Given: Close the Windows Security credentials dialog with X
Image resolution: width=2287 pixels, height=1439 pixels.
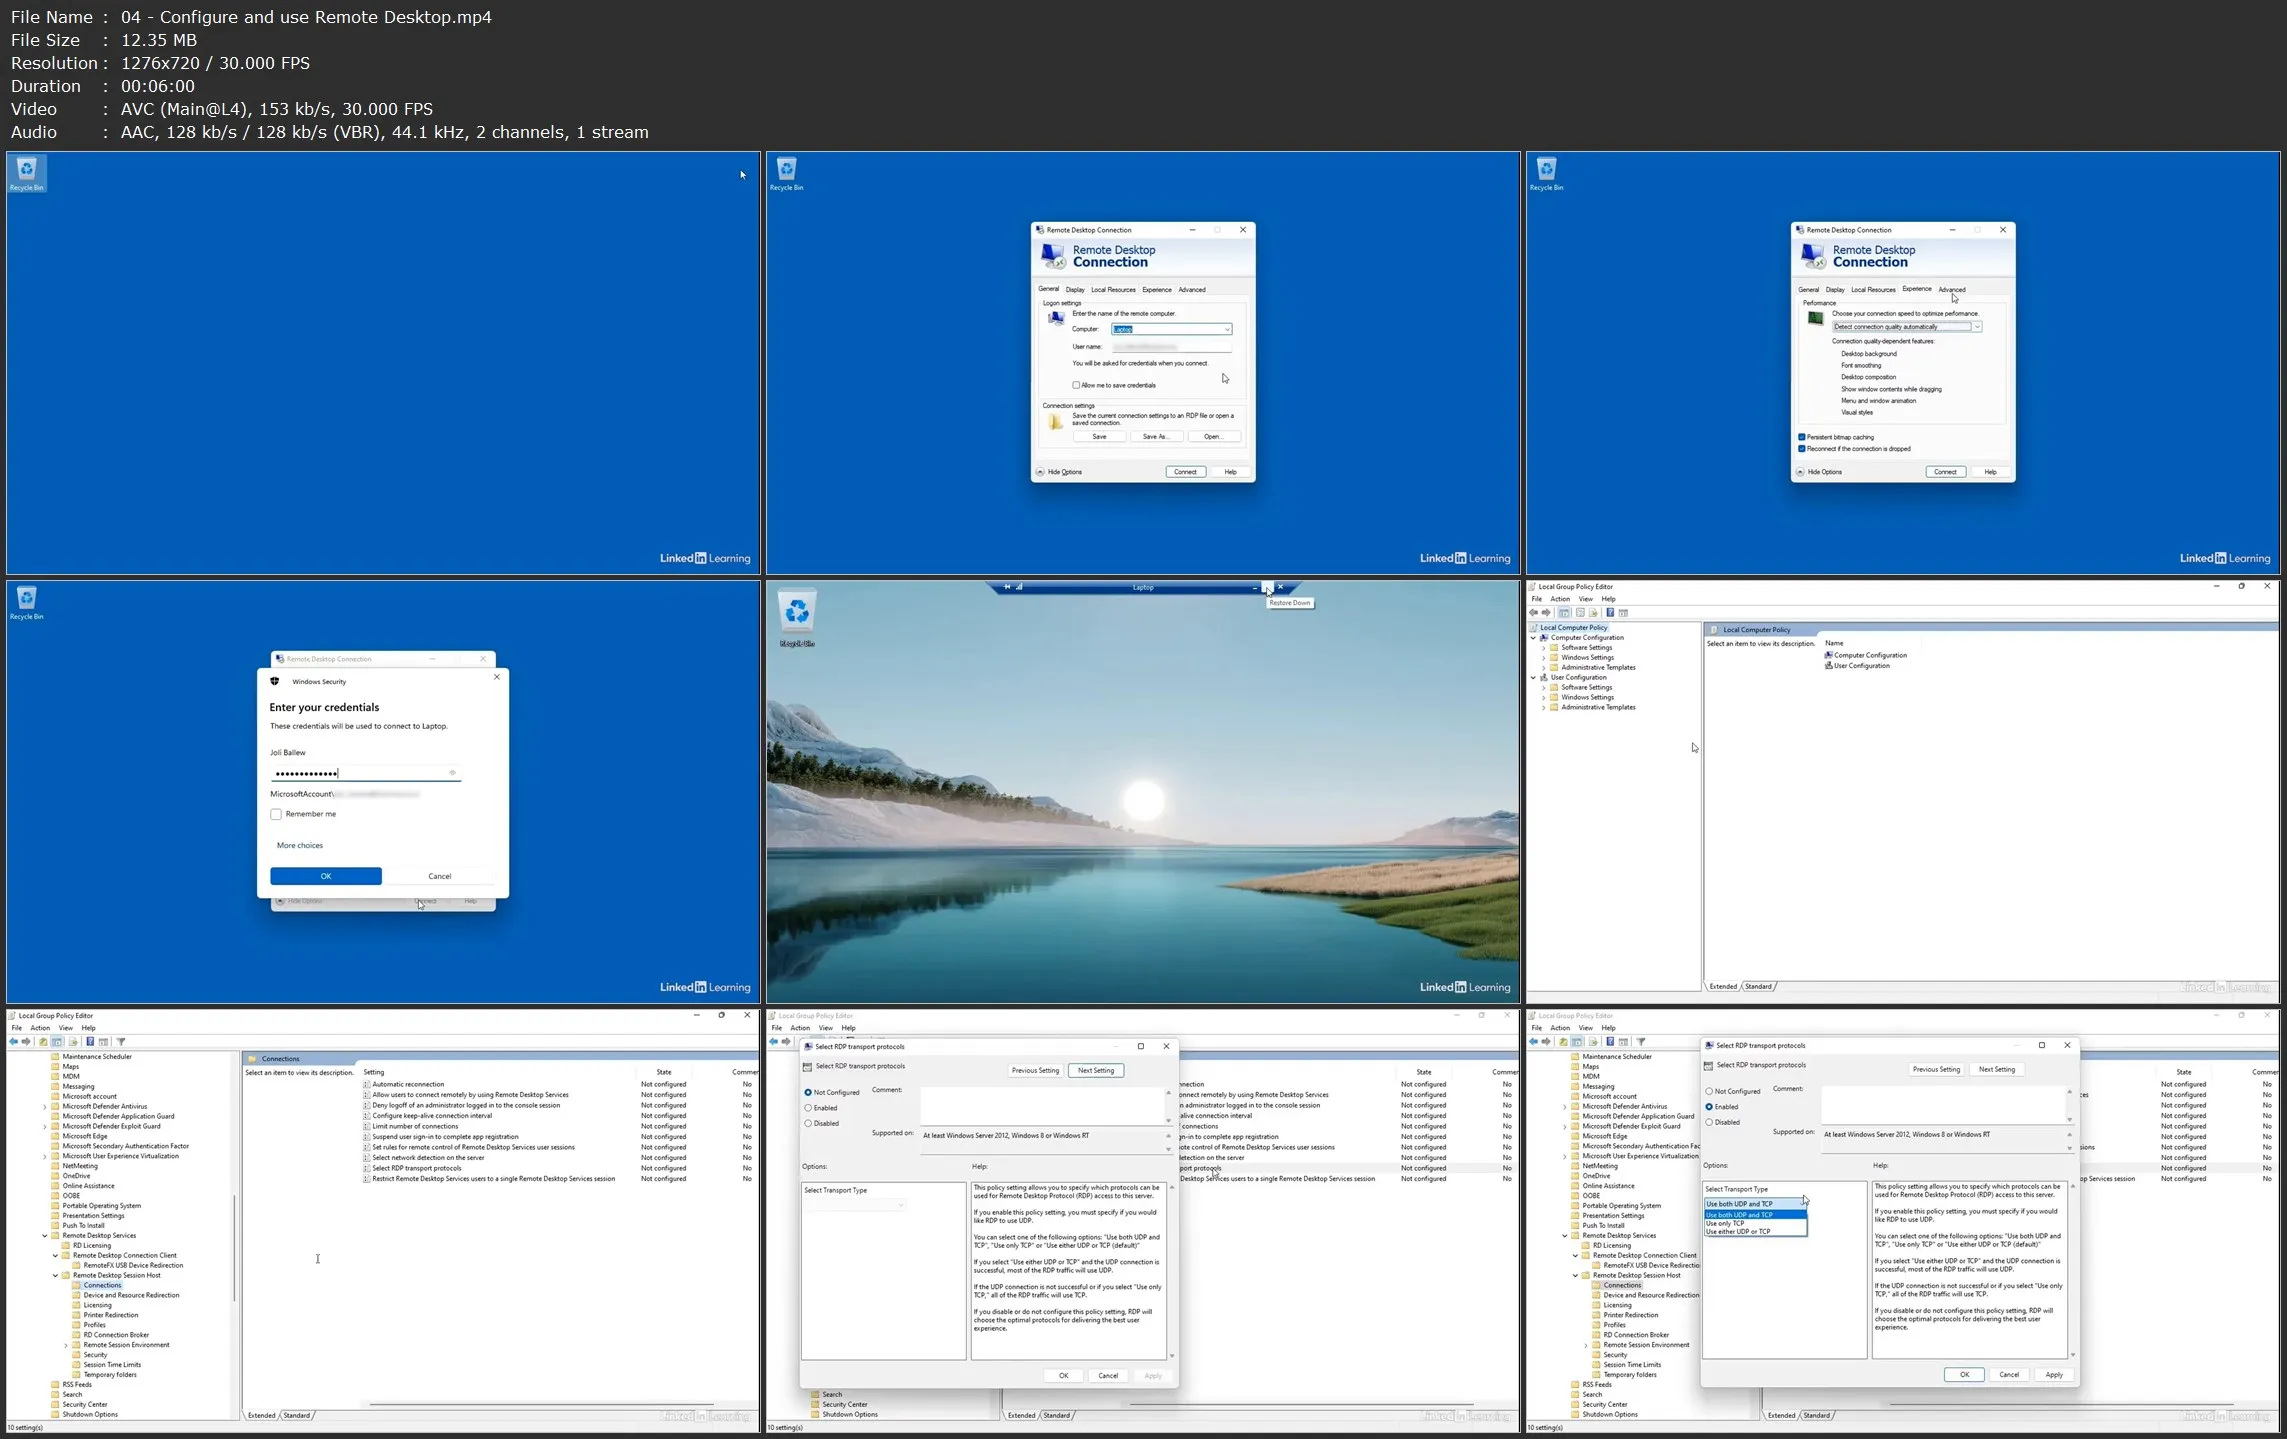Looking at the screenshot, I should coord(497,677).
